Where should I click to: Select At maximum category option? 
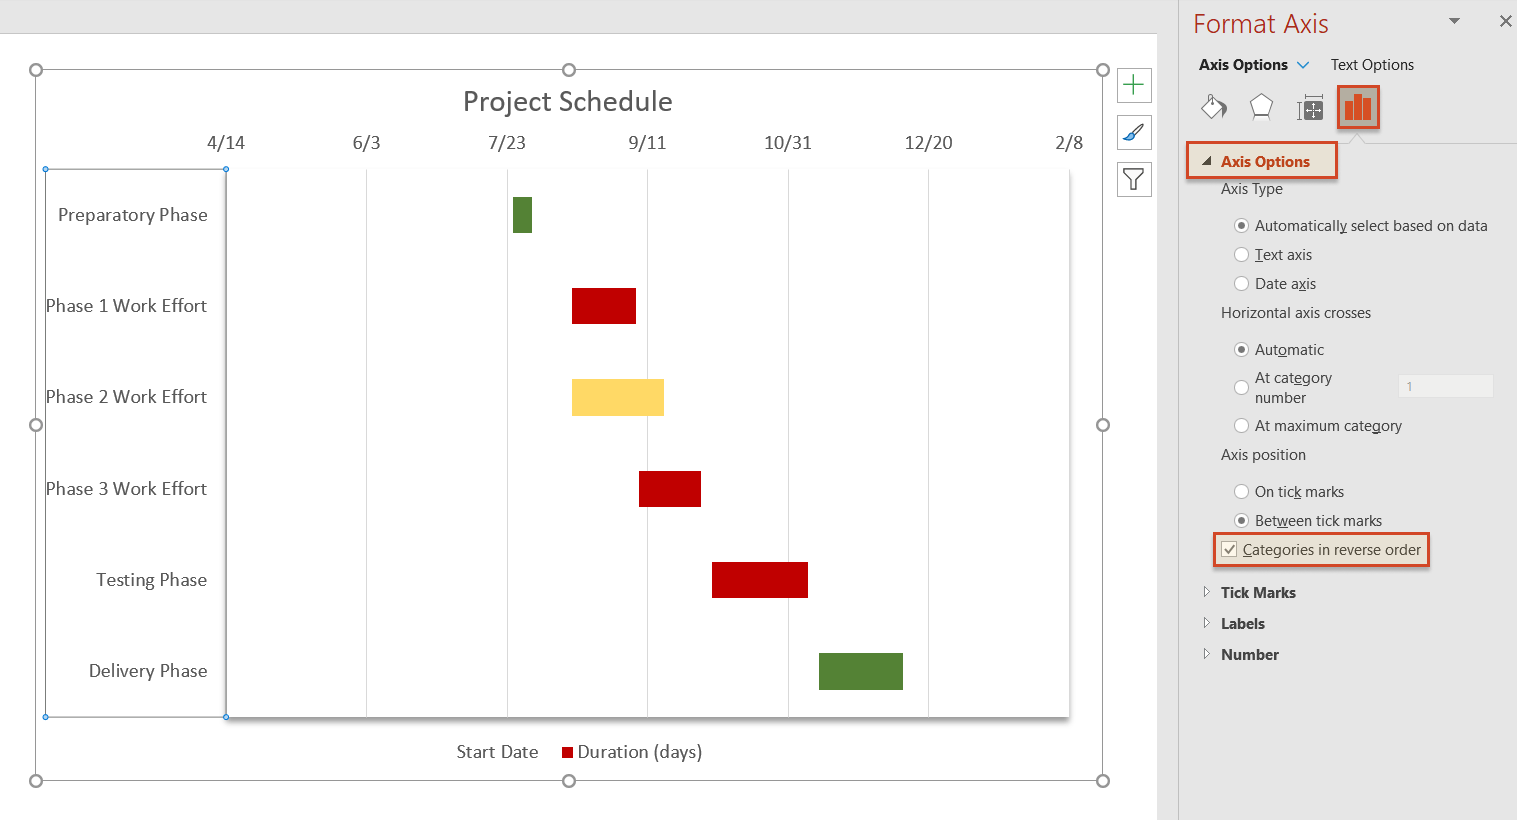tap(1242, 426)
